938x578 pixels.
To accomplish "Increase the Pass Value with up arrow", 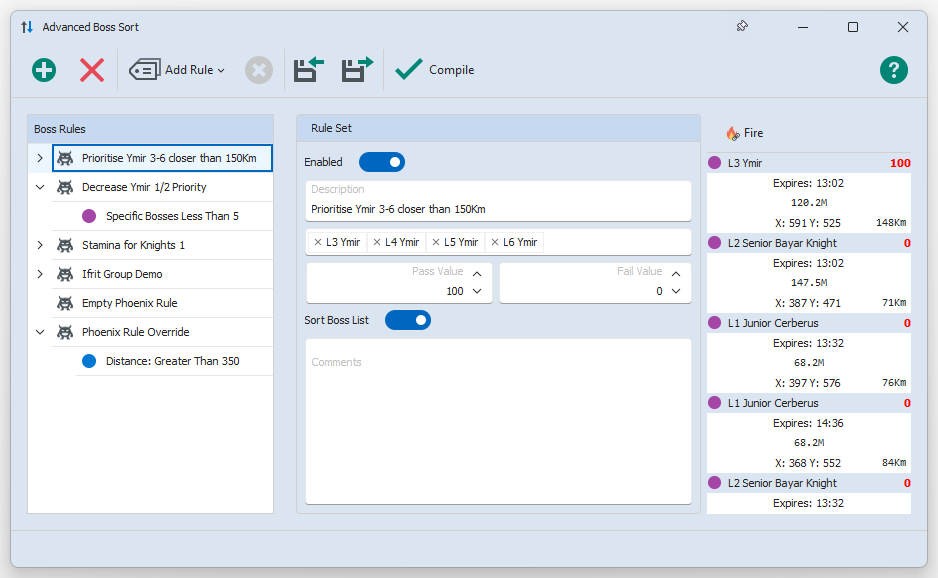I will coord(477,273).
